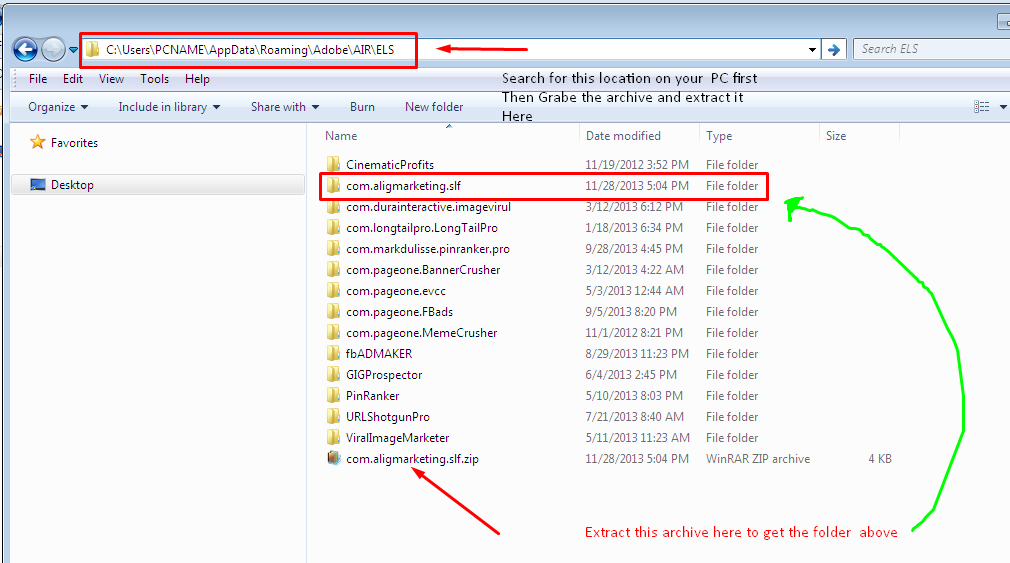Image resolution: width=1010 pixels, height=563 pixels.
Task: Select the com.aligmarketing.slf.zip file name
Action: tap(412, 459)
